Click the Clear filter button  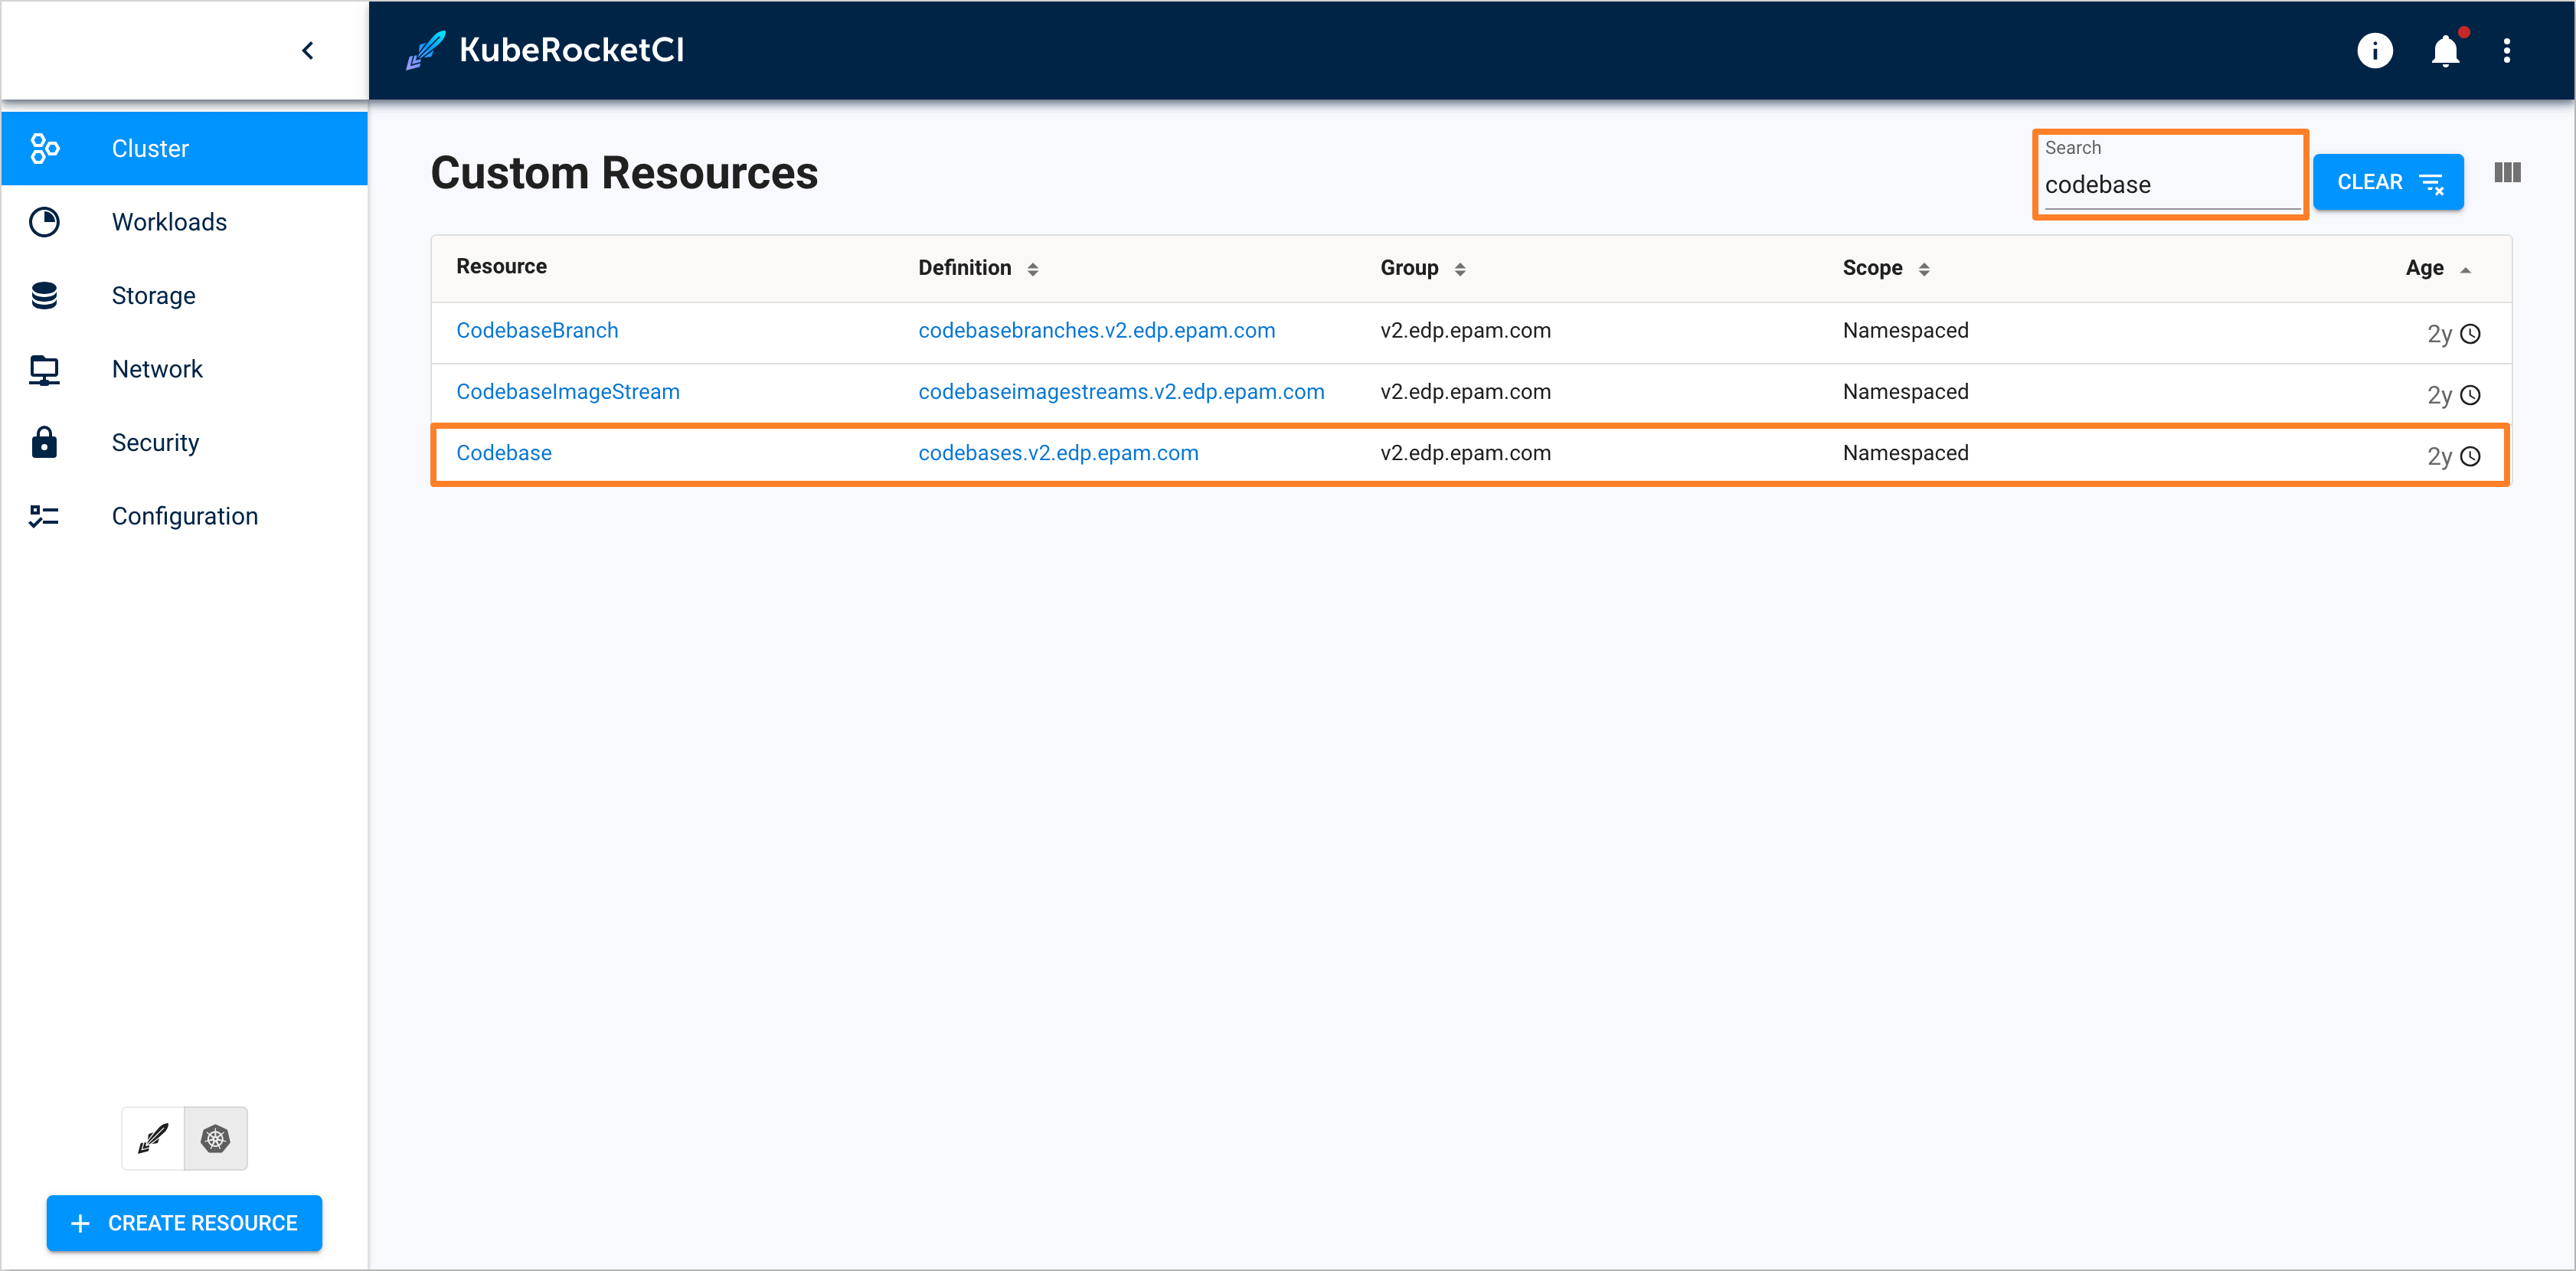(2388, 182)
